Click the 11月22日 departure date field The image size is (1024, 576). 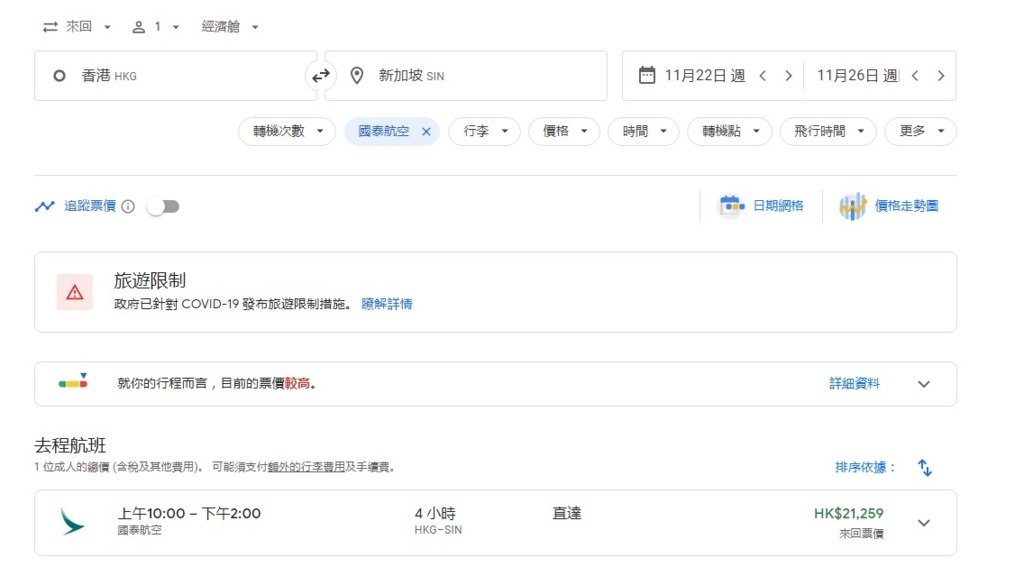[x=705, y=76]
